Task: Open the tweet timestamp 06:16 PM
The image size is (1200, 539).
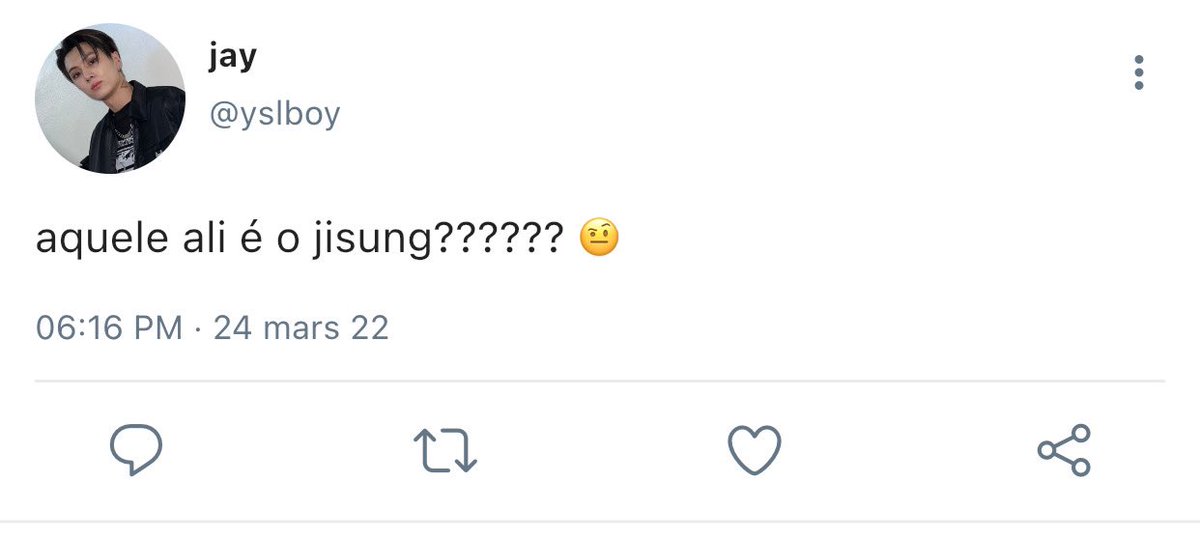Action: (109, 327)
